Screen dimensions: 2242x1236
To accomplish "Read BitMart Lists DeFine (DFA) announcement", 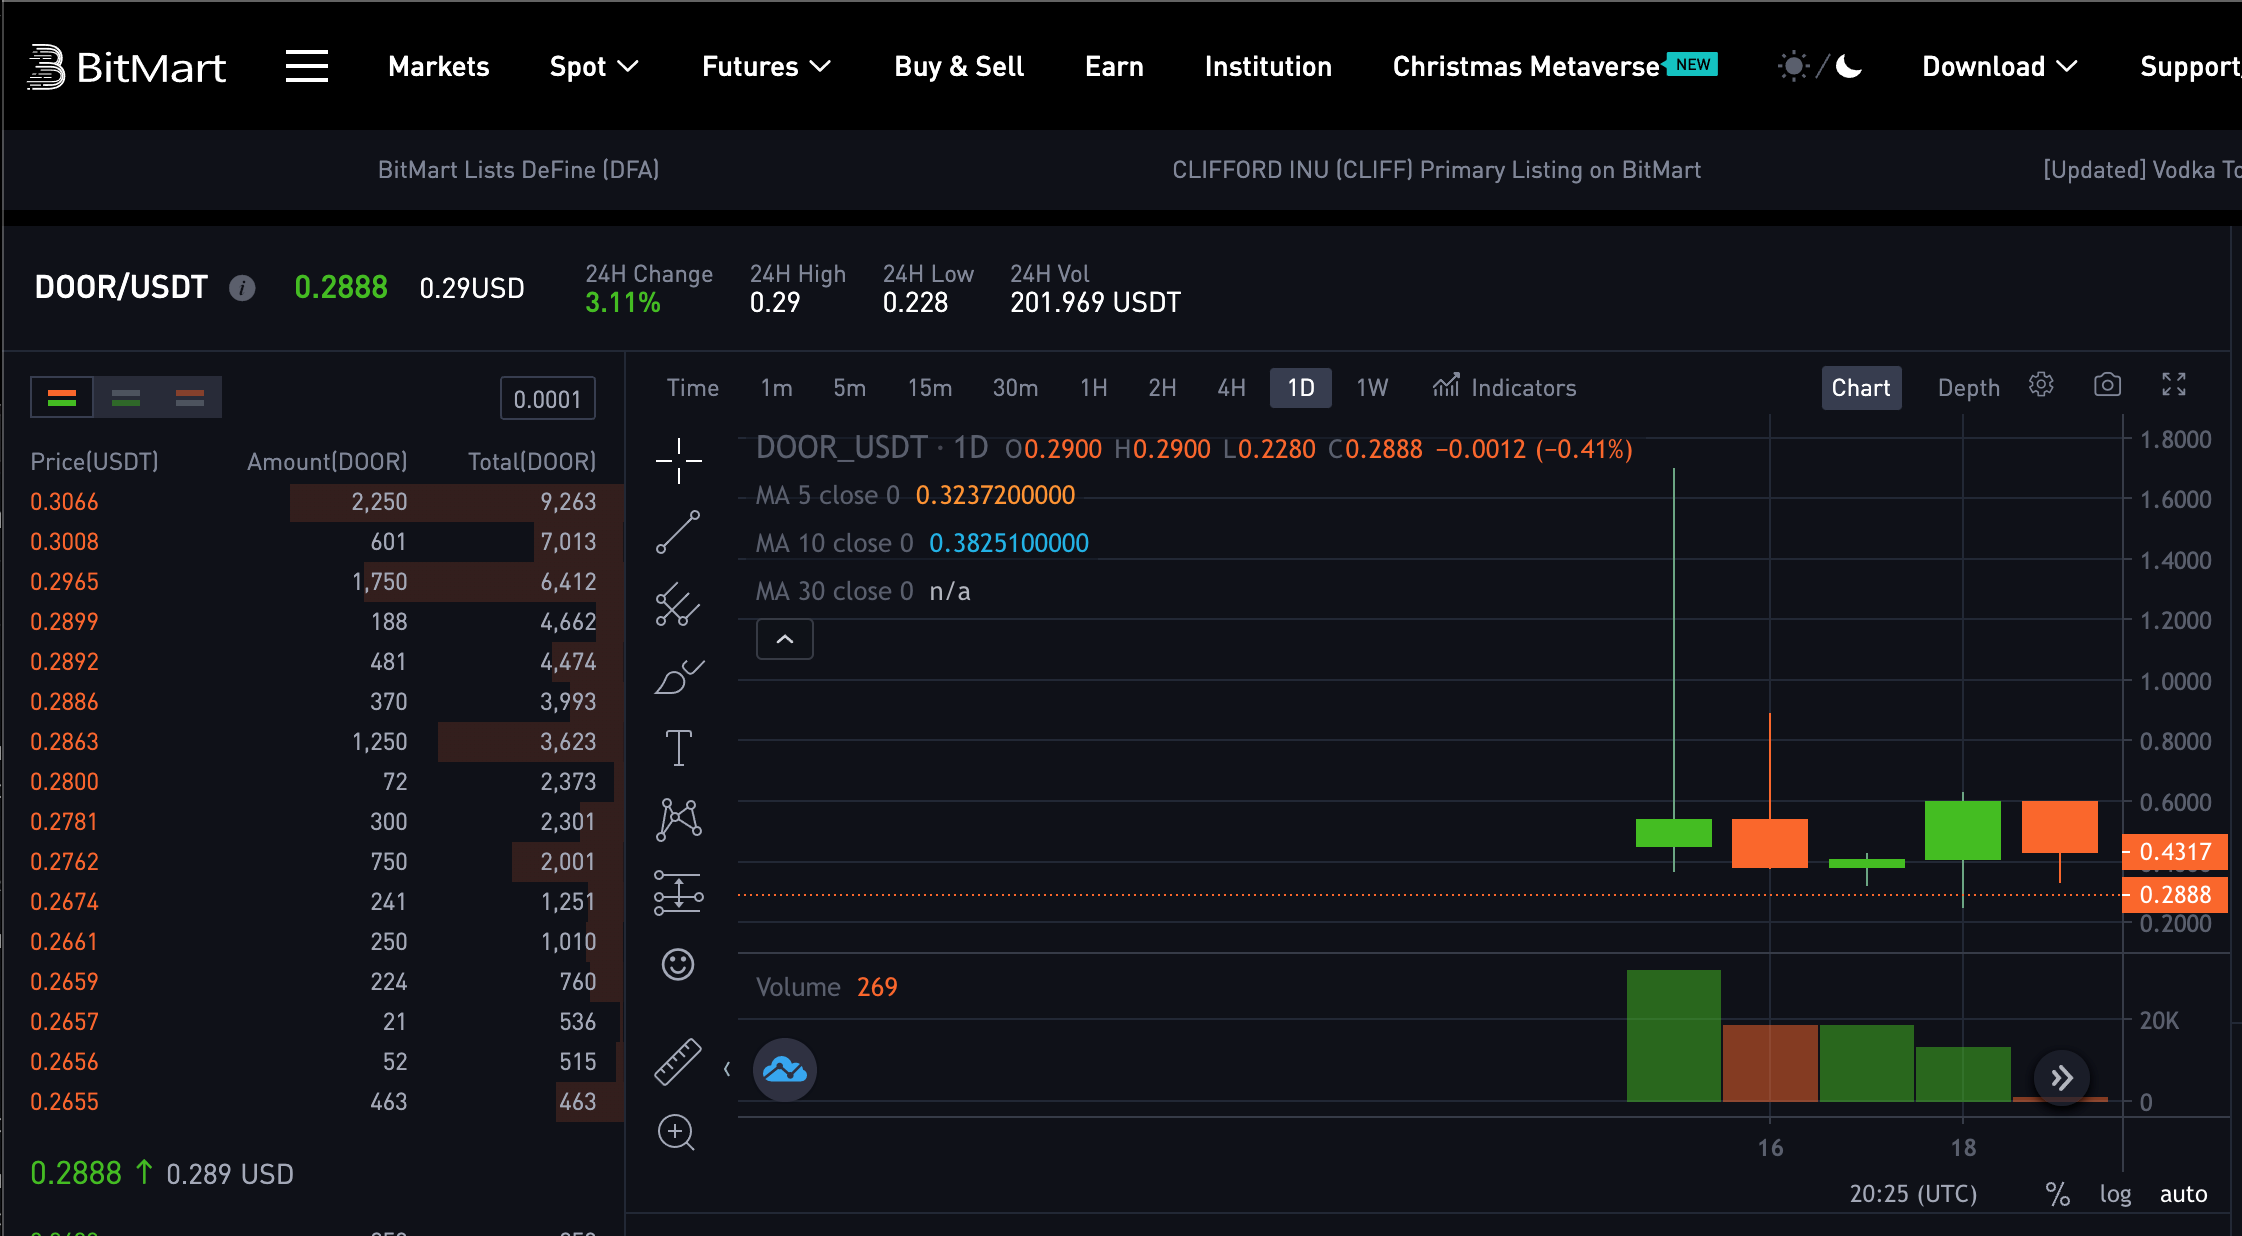I will (x=518, y=170).
